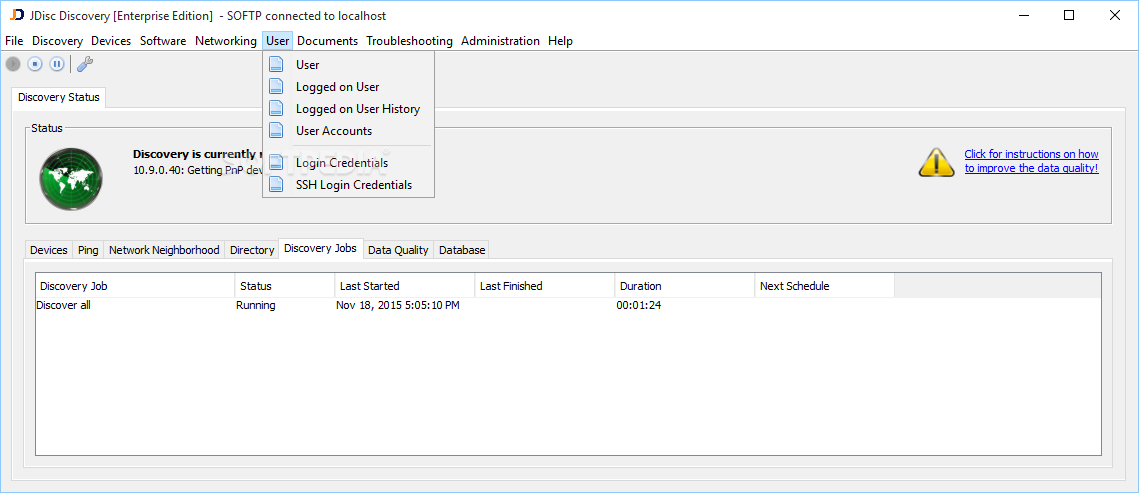Sort by Discovery Job column header

tap(135, 286)
